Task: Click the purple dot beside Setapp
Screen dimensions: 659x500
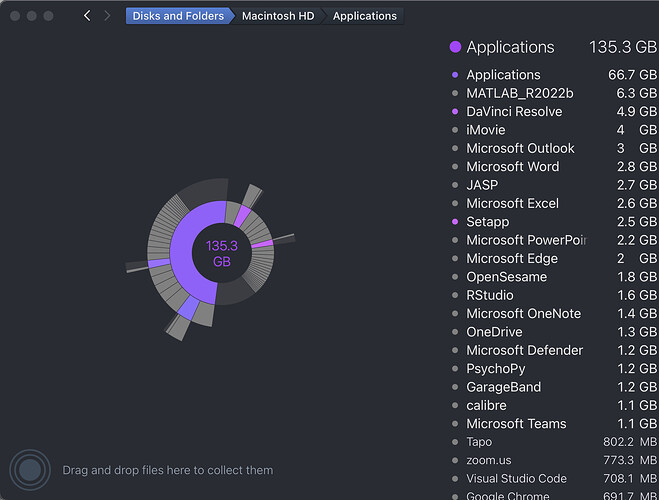Action: (455, 222)
